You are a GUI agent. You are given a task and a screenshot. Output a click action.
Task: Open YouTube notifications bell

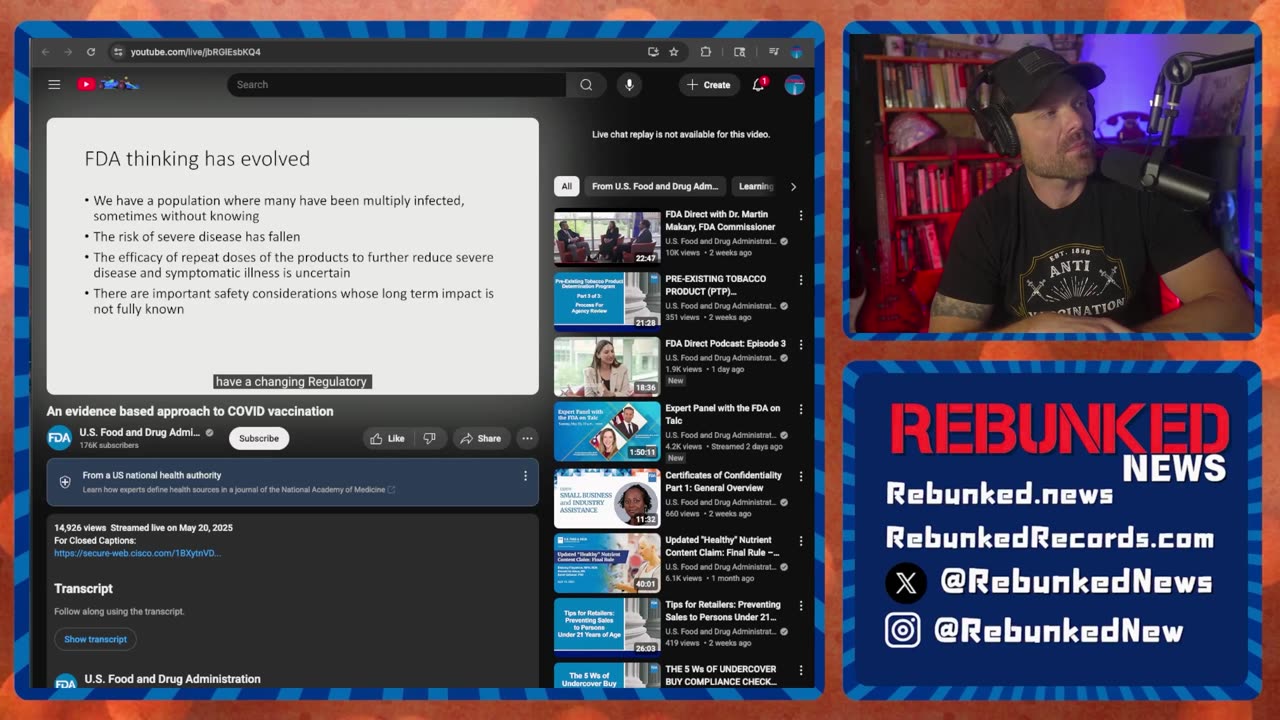pyautogui.click(x=759, y=85)
